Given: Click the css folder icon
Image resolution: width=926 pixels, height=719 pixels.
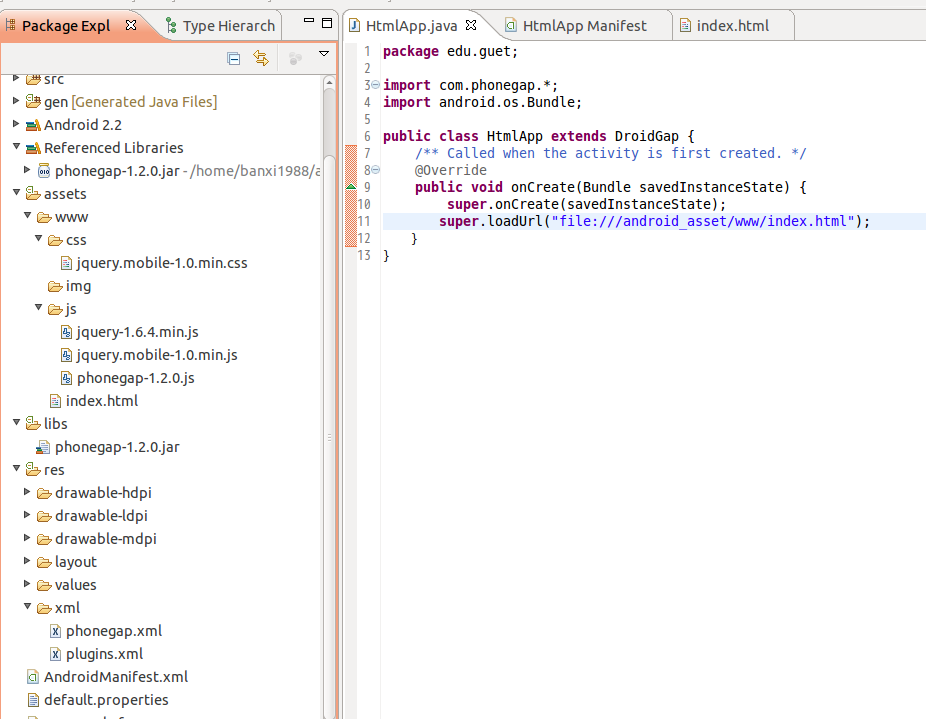Looking at the screenshot, I should click(55, 240).
